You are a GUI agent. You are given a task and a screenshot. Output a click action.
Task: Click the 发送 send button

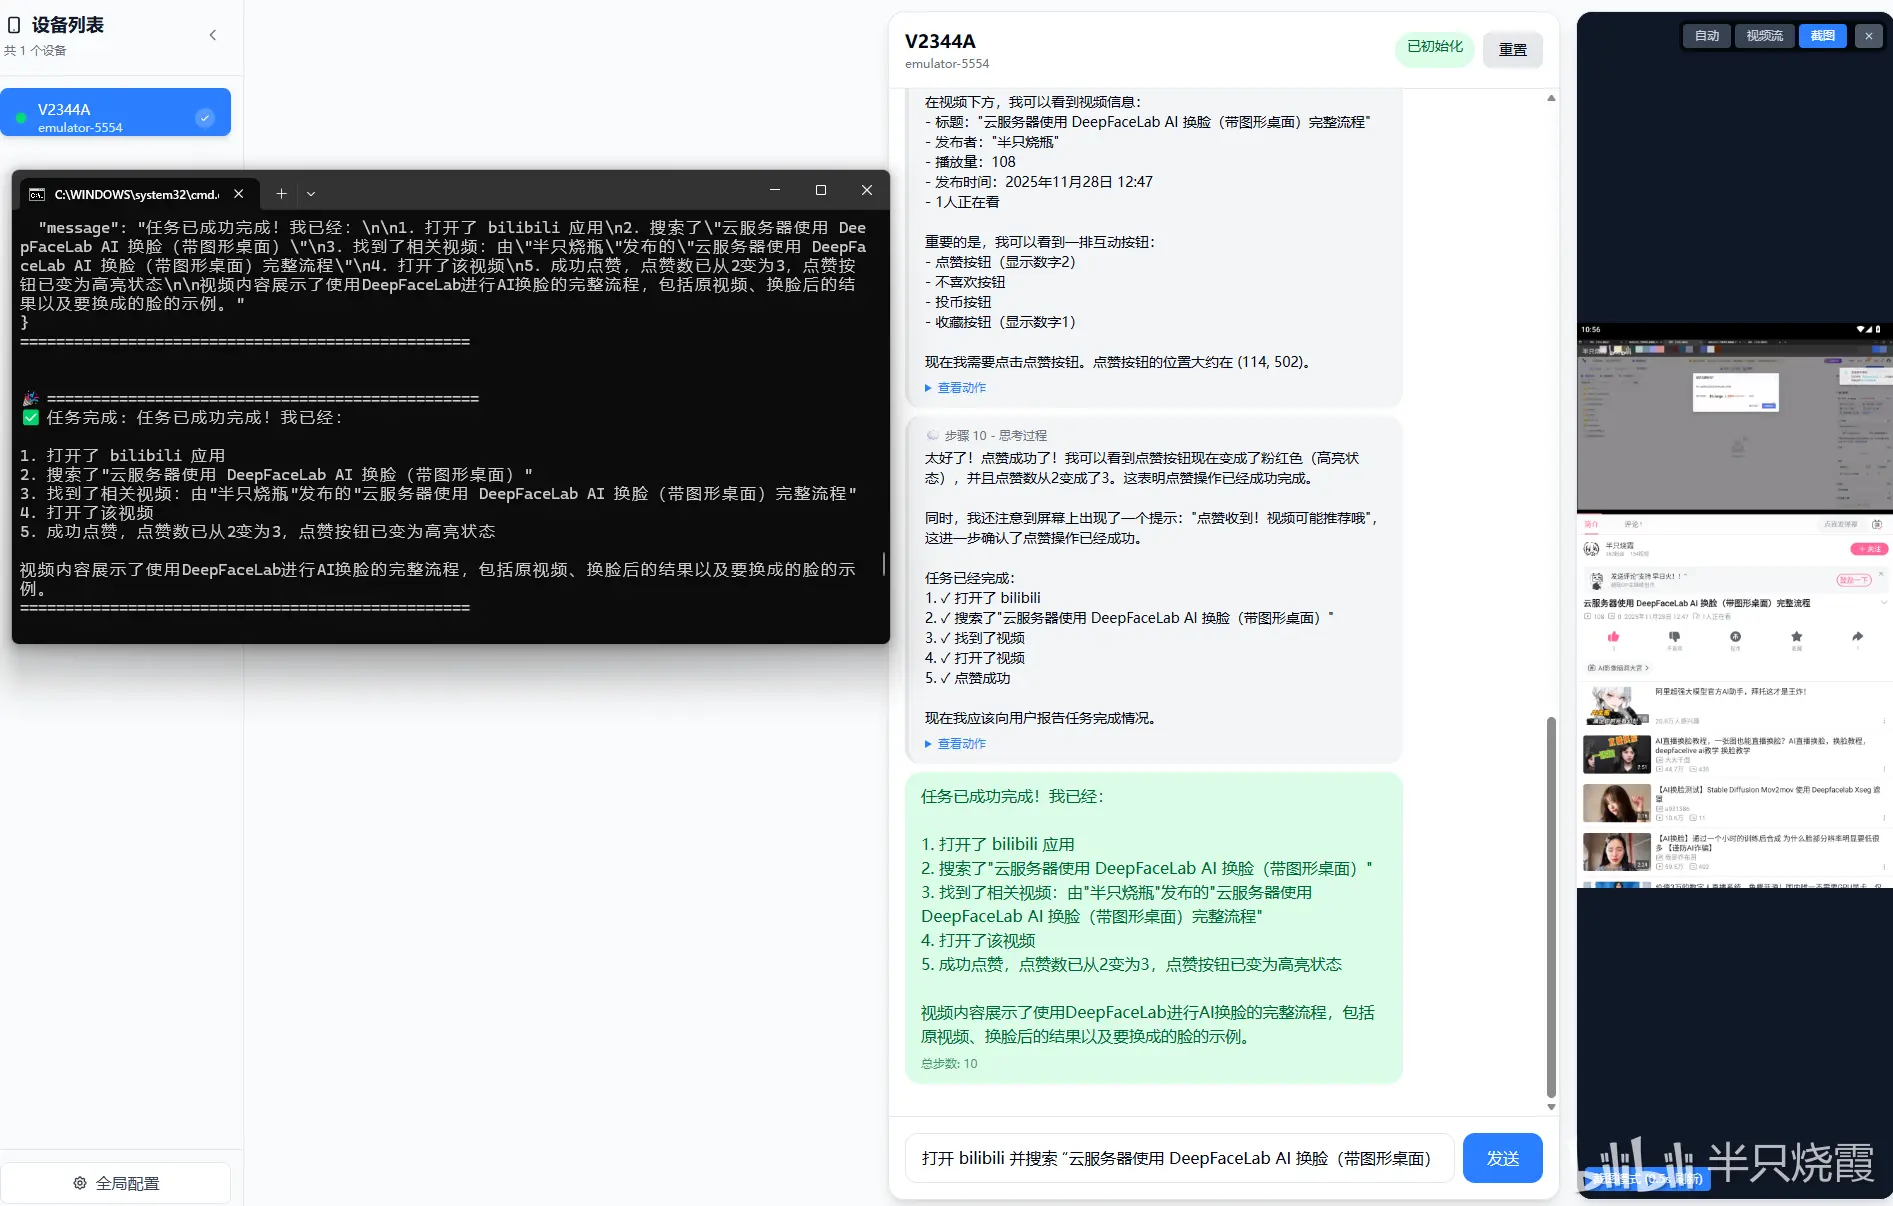tap(1503, 1158)
